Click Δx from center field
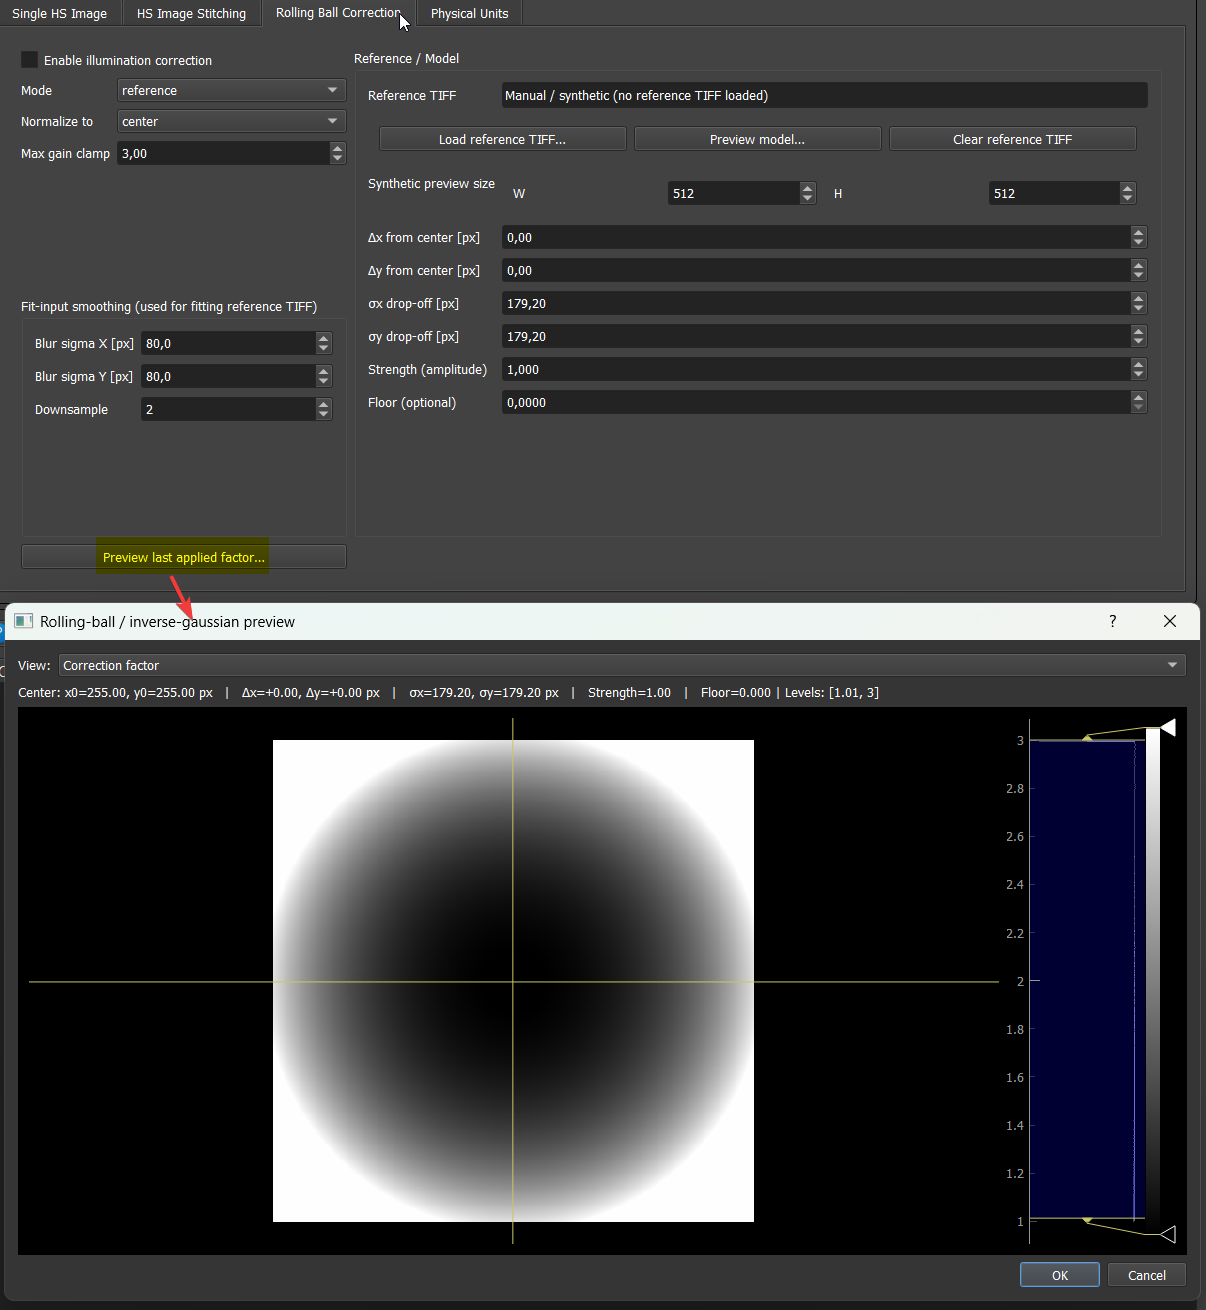1206x1310 pixels. click(x=816, y=237)
